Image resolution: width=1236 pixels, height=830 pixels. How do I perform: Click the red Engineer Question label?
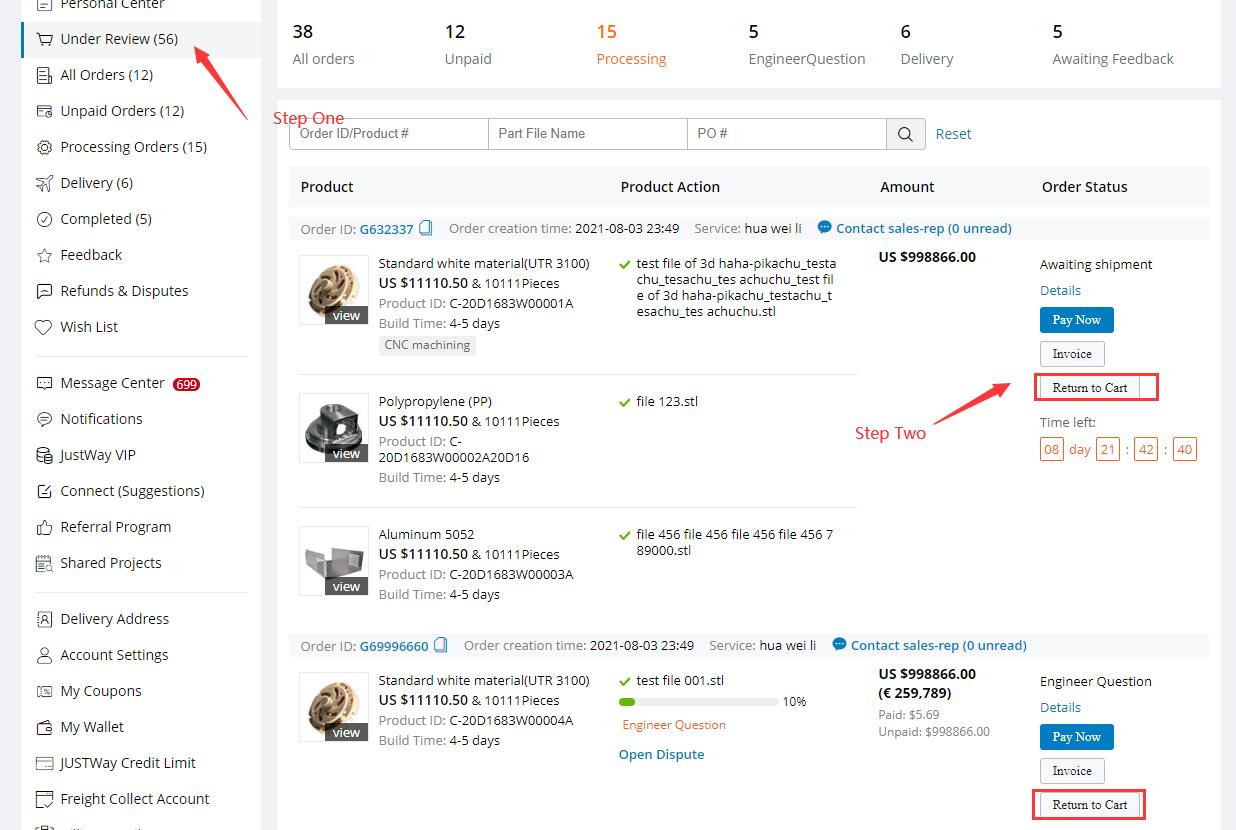coord(674,725)
